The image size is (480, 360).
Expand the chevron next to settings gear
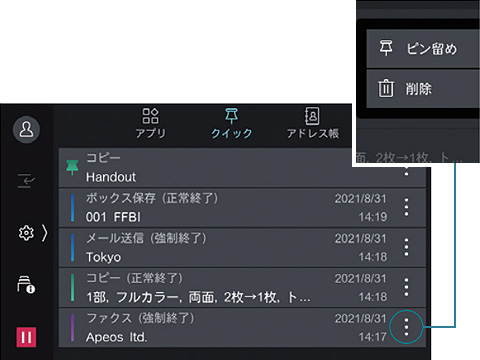[x=45, y=233]
